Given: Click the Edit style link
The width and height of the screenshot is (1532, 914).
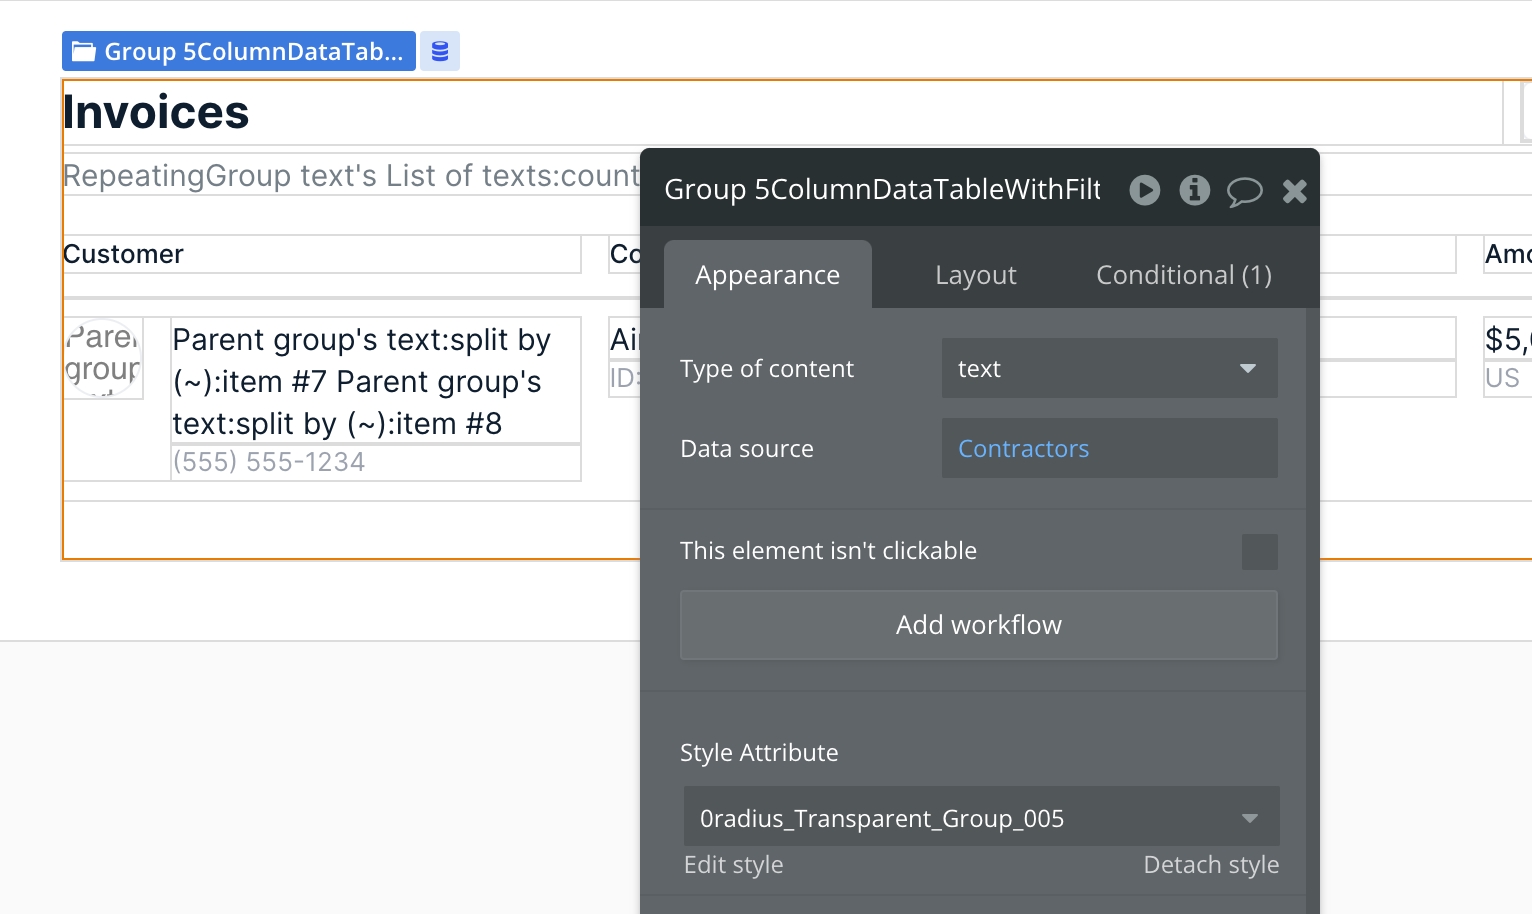Looking at the screenshot, I should [733, 865].
